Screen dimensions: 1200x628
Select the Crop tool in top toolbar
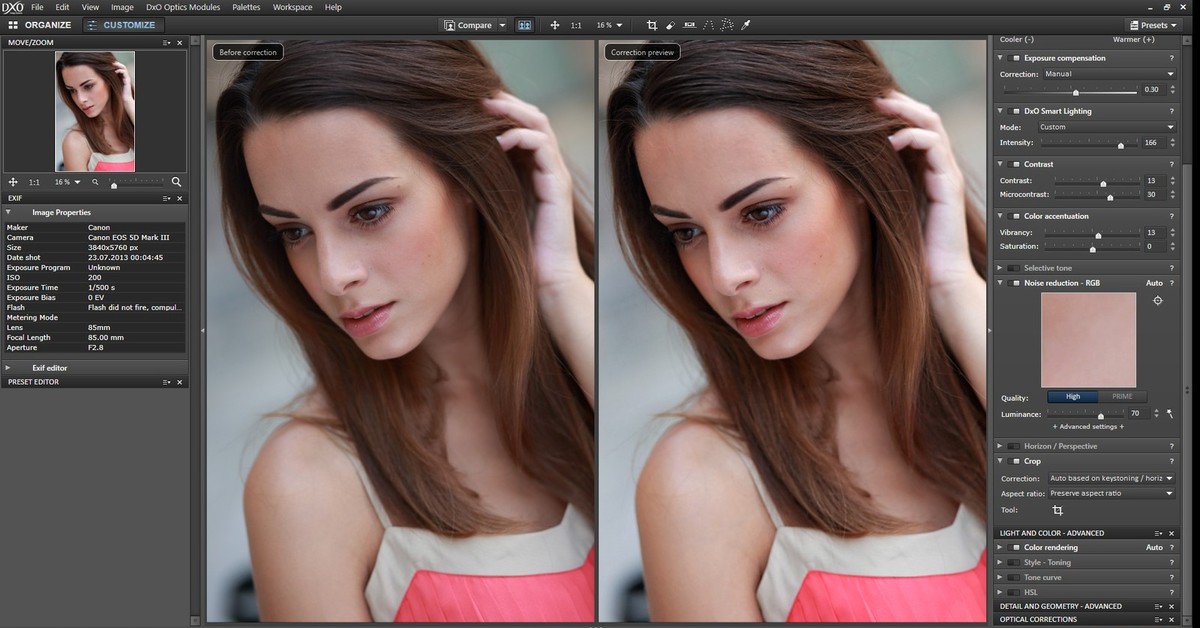coord(652,25)
